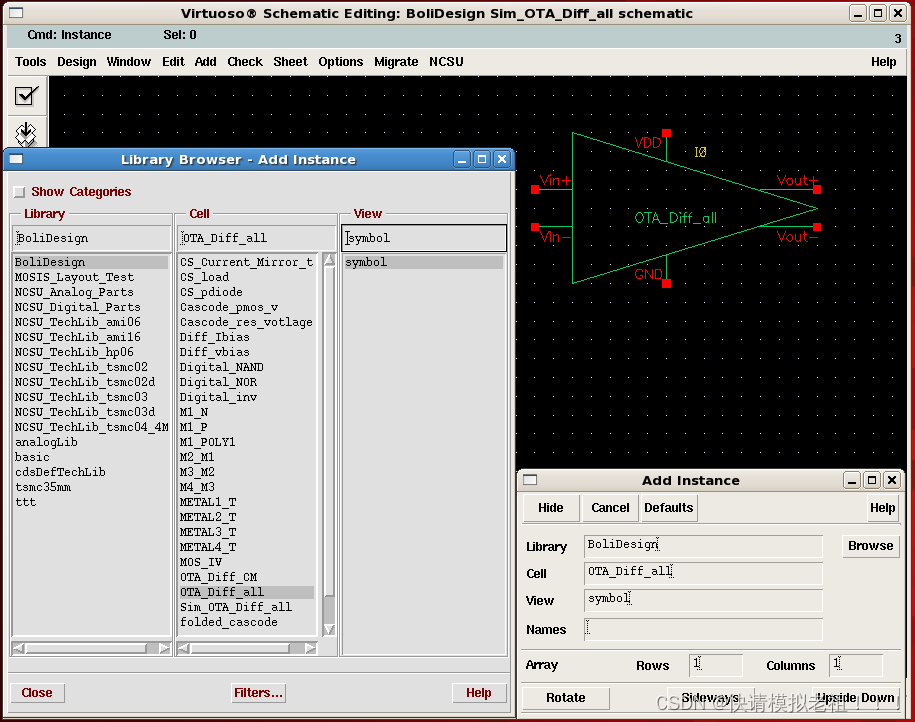Click Columns field in Add Instance
Viewport: 915px width, 722px height.
855,665
